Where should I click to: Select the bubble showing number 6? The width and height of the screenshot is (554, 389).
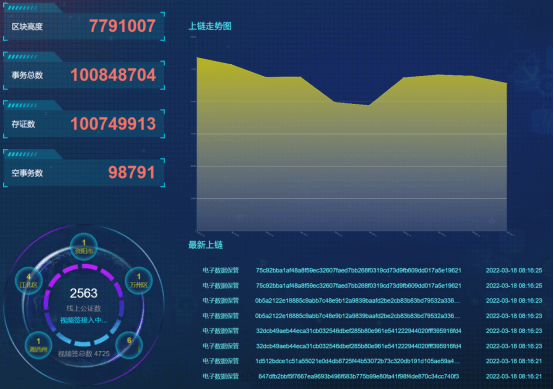[x=129, y=344]
